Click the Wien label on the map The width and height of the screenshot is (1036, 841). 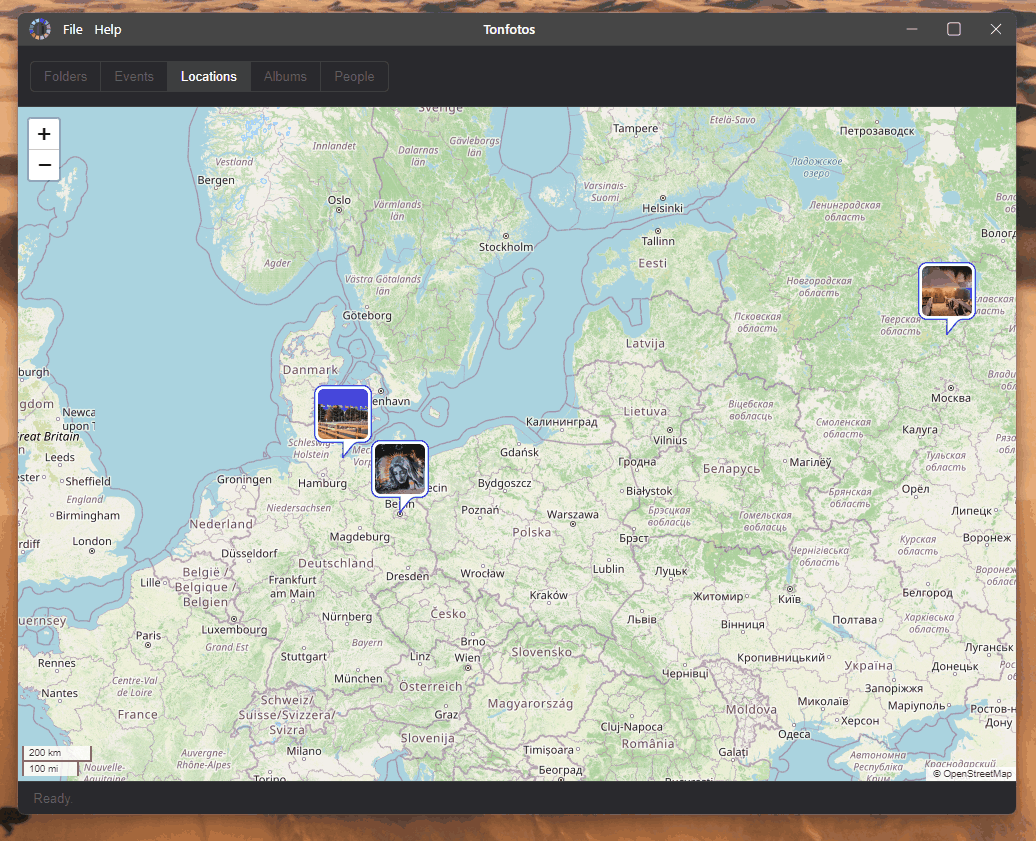(467, 658)
